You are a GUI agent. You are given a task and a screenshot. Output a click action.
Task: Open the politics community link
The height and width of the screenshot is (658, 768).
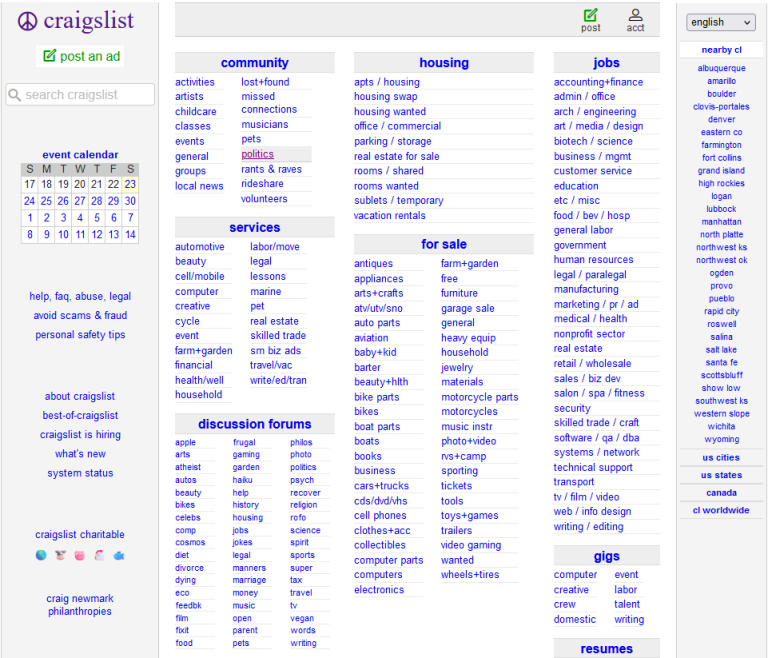click(258, 154)
